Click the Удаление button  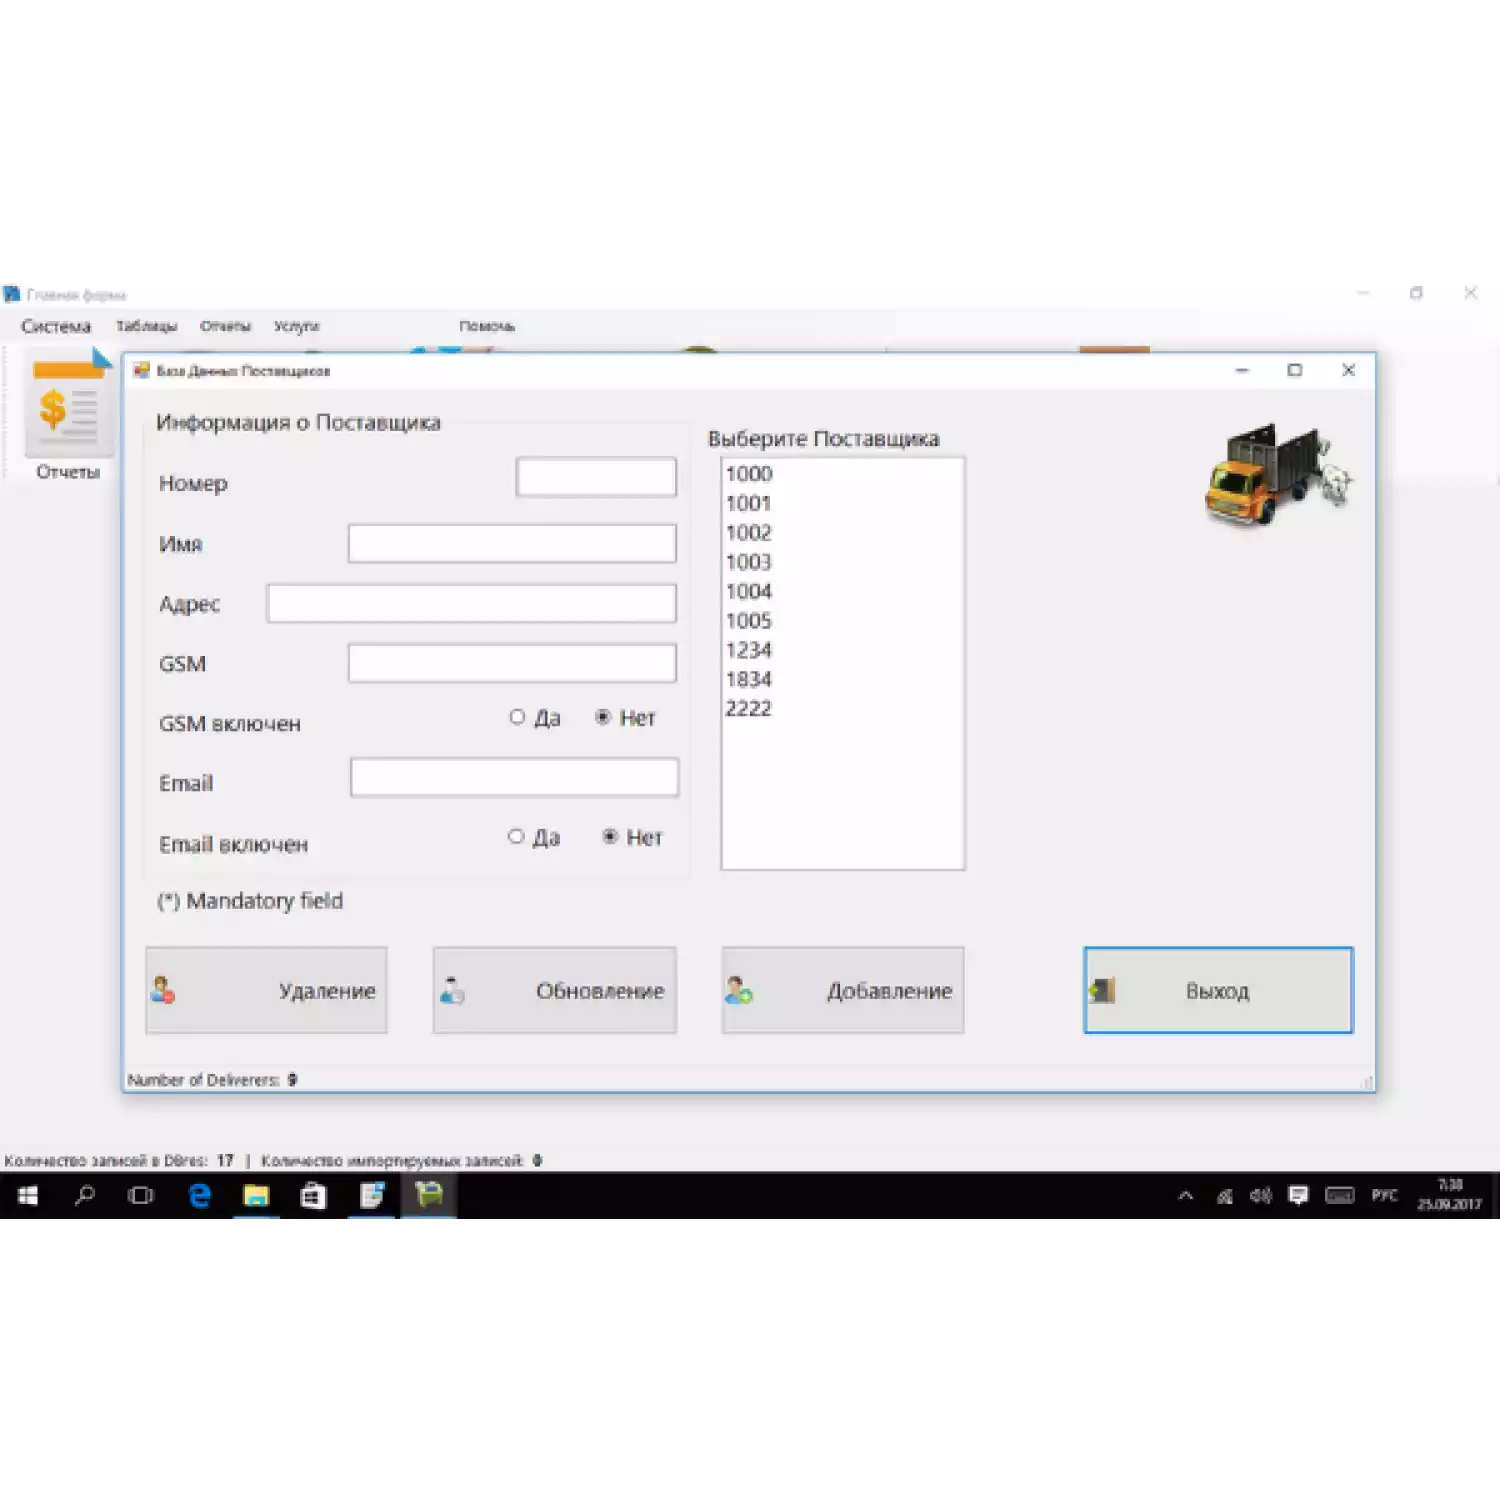tap(266, 990)
